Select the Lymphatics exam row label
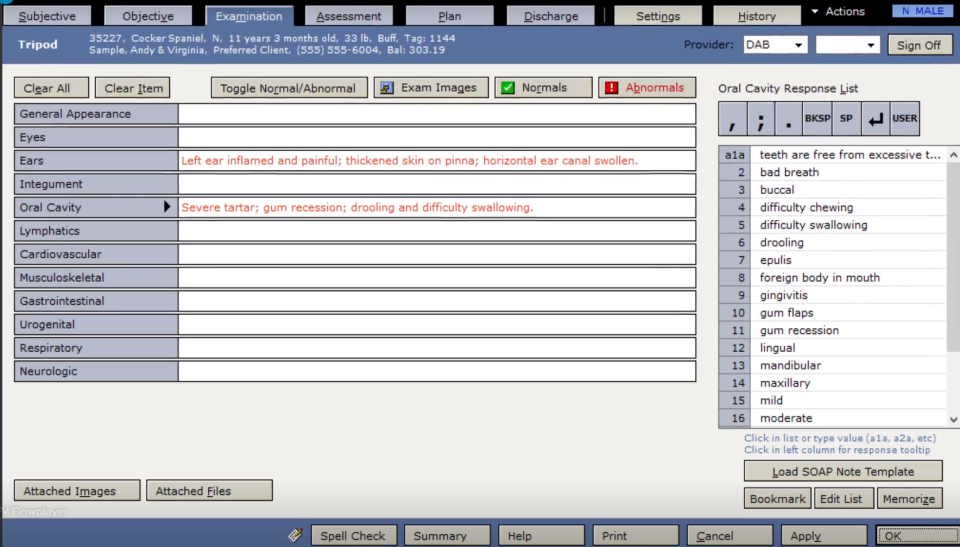The height and width of the screenshot is (547, 960). tap(96, 231)
